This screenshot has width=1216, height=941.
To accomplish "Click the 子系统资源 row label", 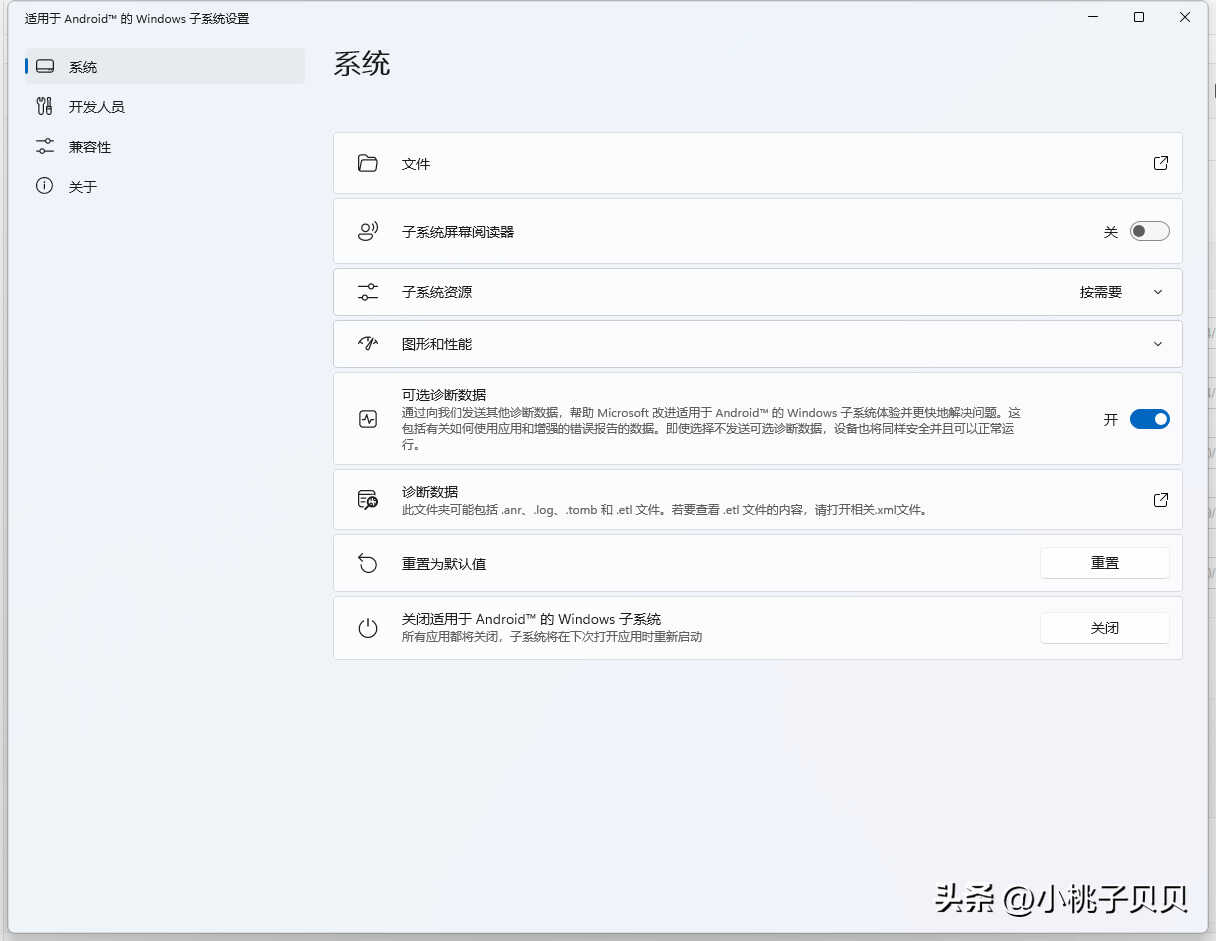I will tap(437, 292).
